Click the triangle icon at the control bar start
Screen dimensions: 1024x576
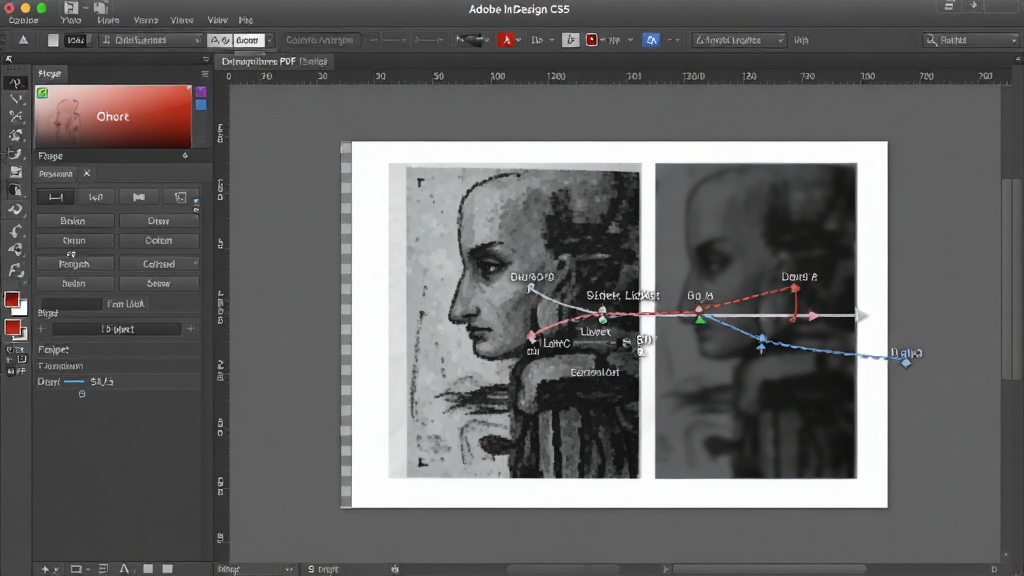24,40
